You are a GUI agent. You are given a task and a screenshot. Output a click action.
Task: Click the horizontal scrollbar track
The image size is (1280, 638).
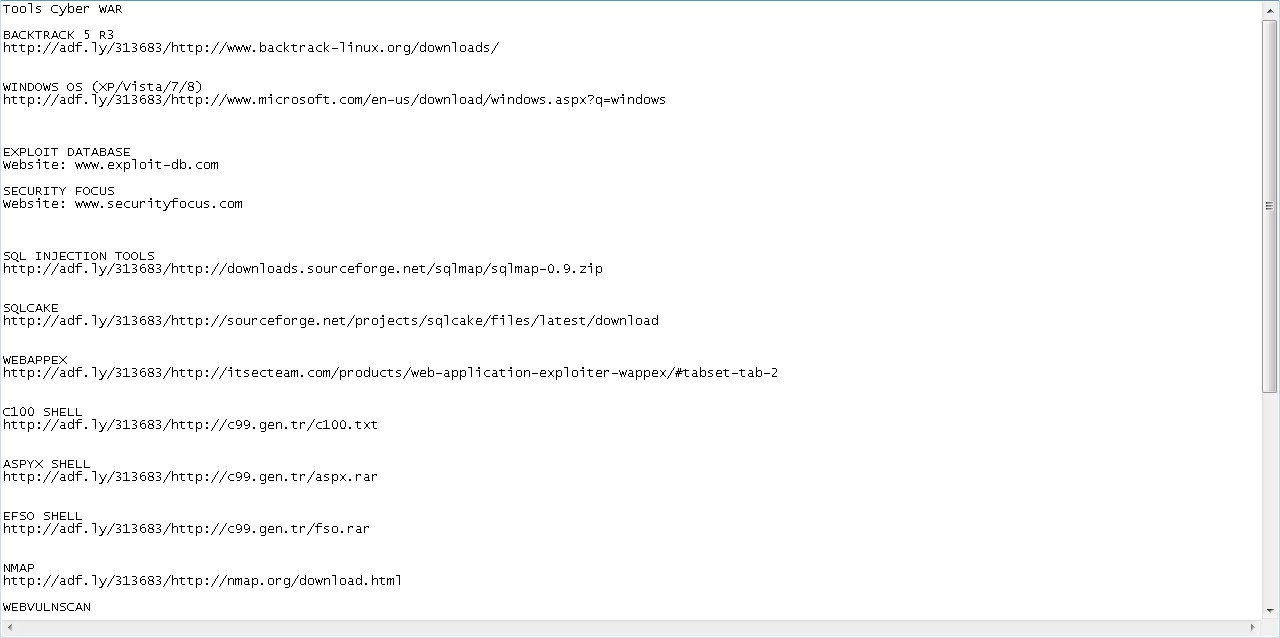(631, 628)
